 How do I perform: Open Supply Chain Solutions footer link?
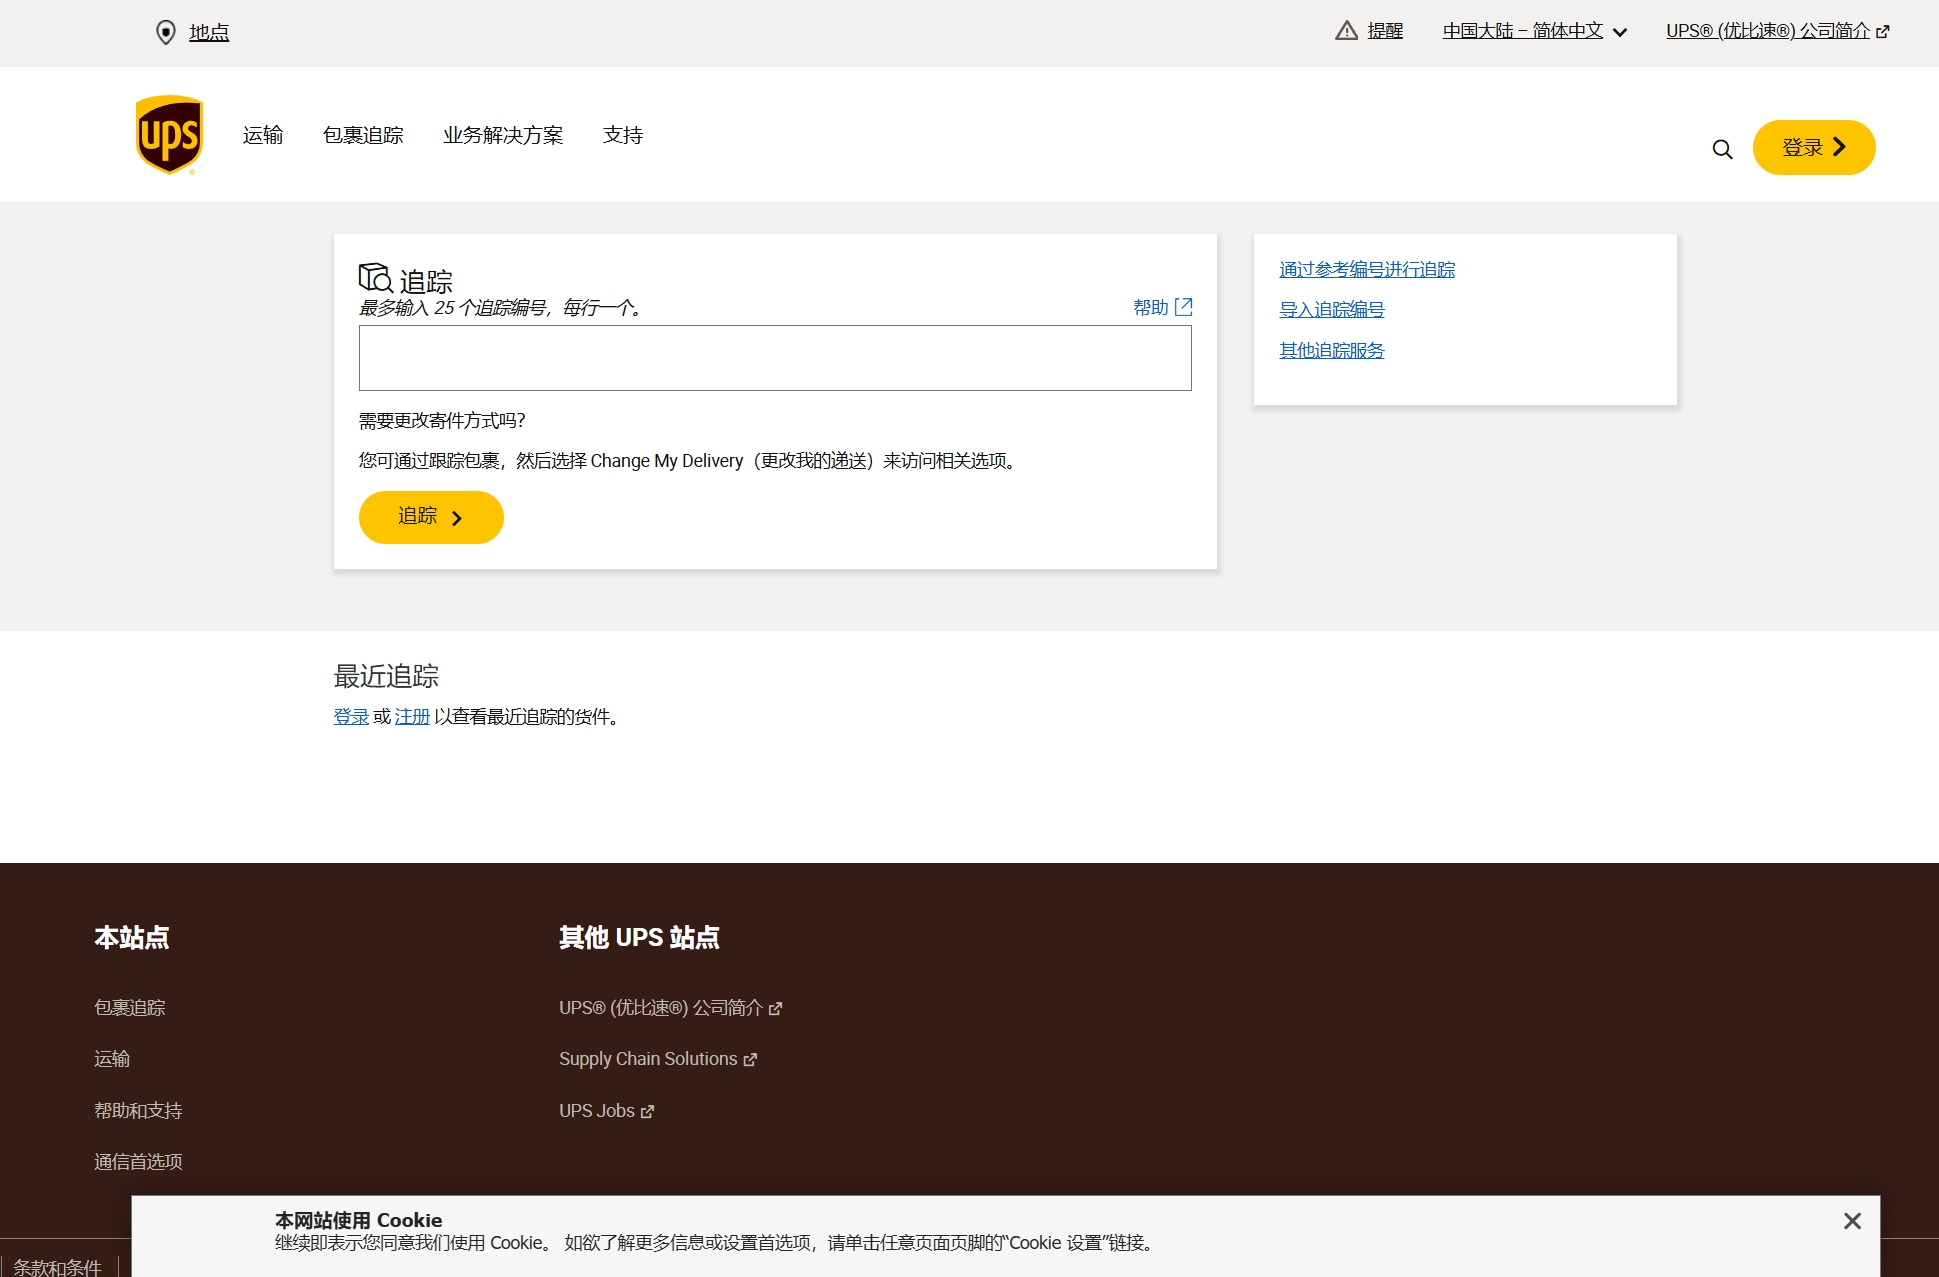(x=648, y=1059)
